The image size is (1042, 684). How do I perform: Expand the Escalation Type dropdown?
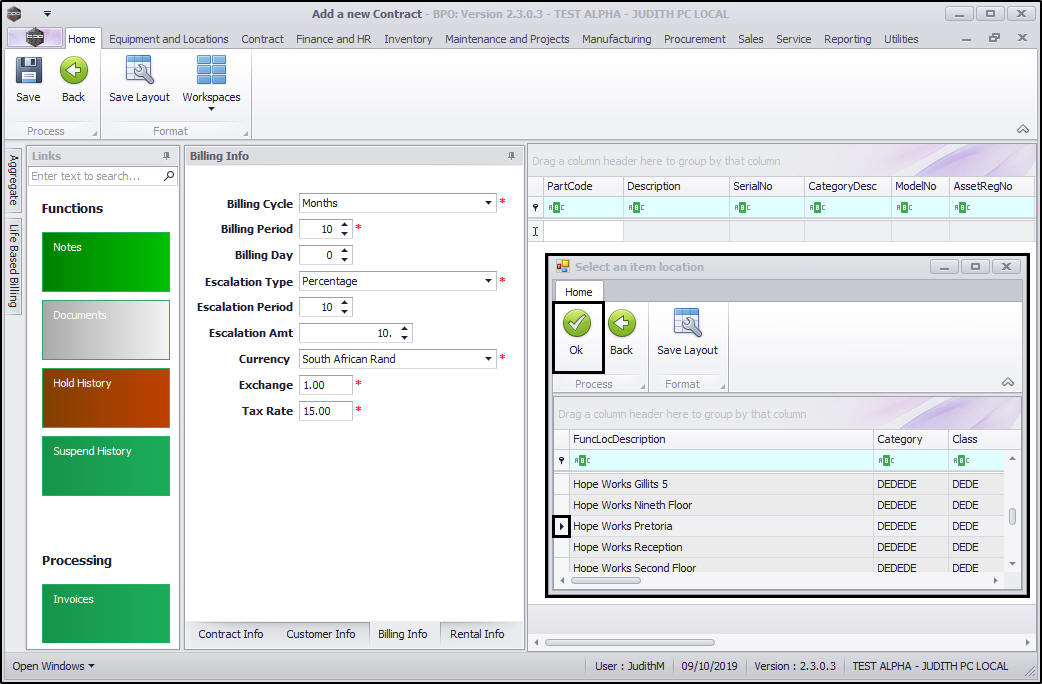488,281
